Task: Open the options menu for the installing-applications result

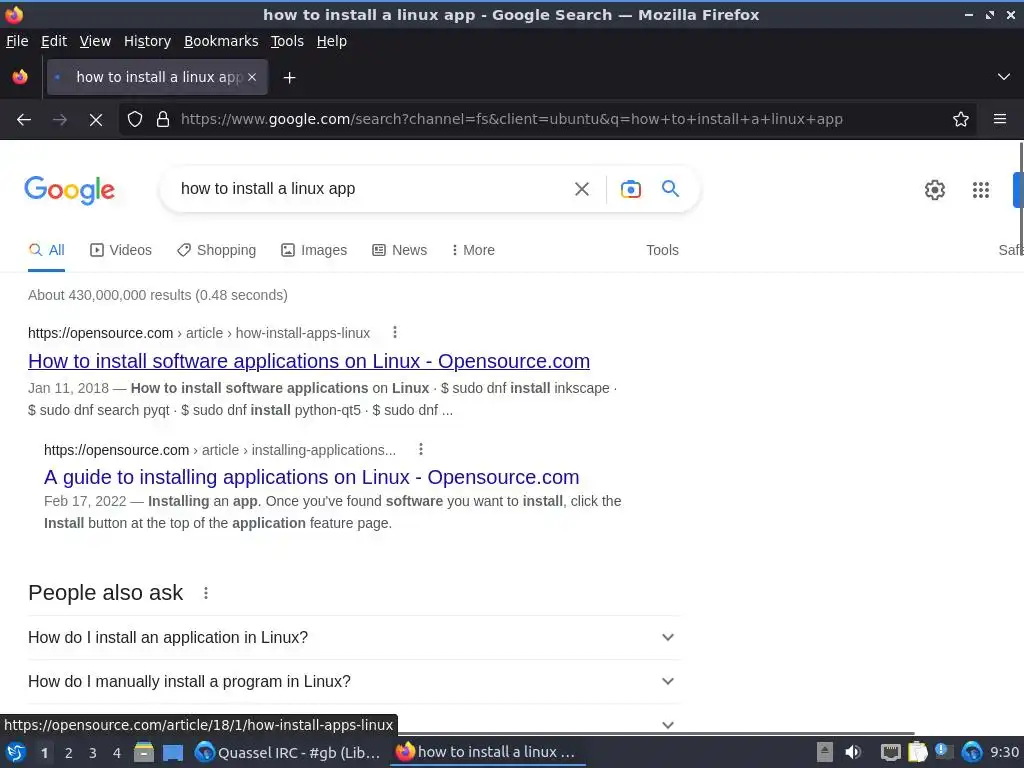Action: [421, 449]
